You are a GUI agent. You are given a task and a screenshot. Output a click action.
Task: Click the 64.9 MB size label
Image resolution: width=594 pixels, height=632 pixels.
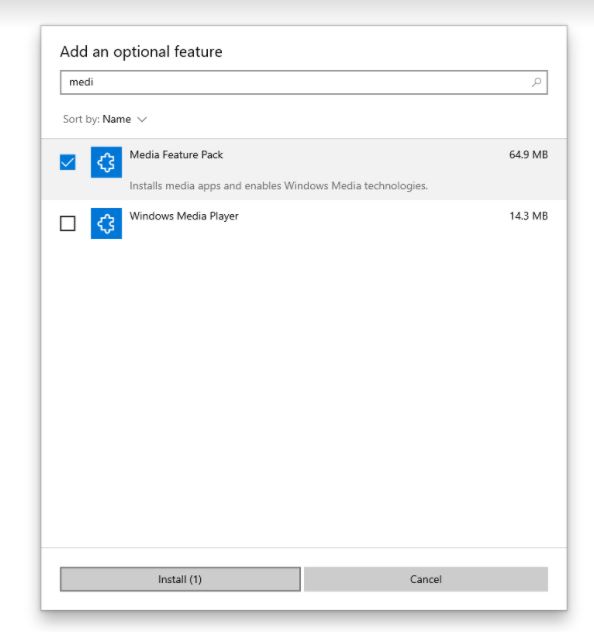click(x=528, y=155)
